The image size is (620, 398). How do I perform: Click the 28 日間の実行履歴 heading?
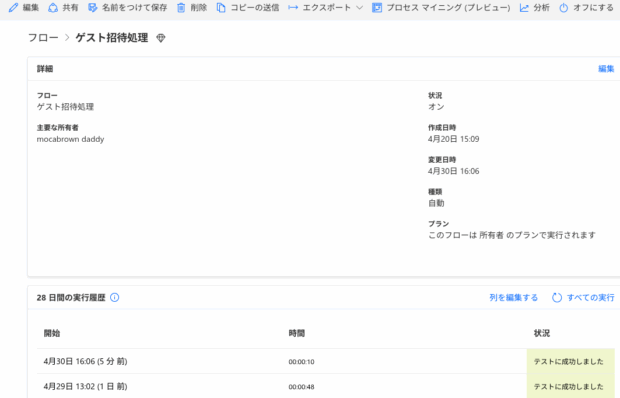[71, 298]
